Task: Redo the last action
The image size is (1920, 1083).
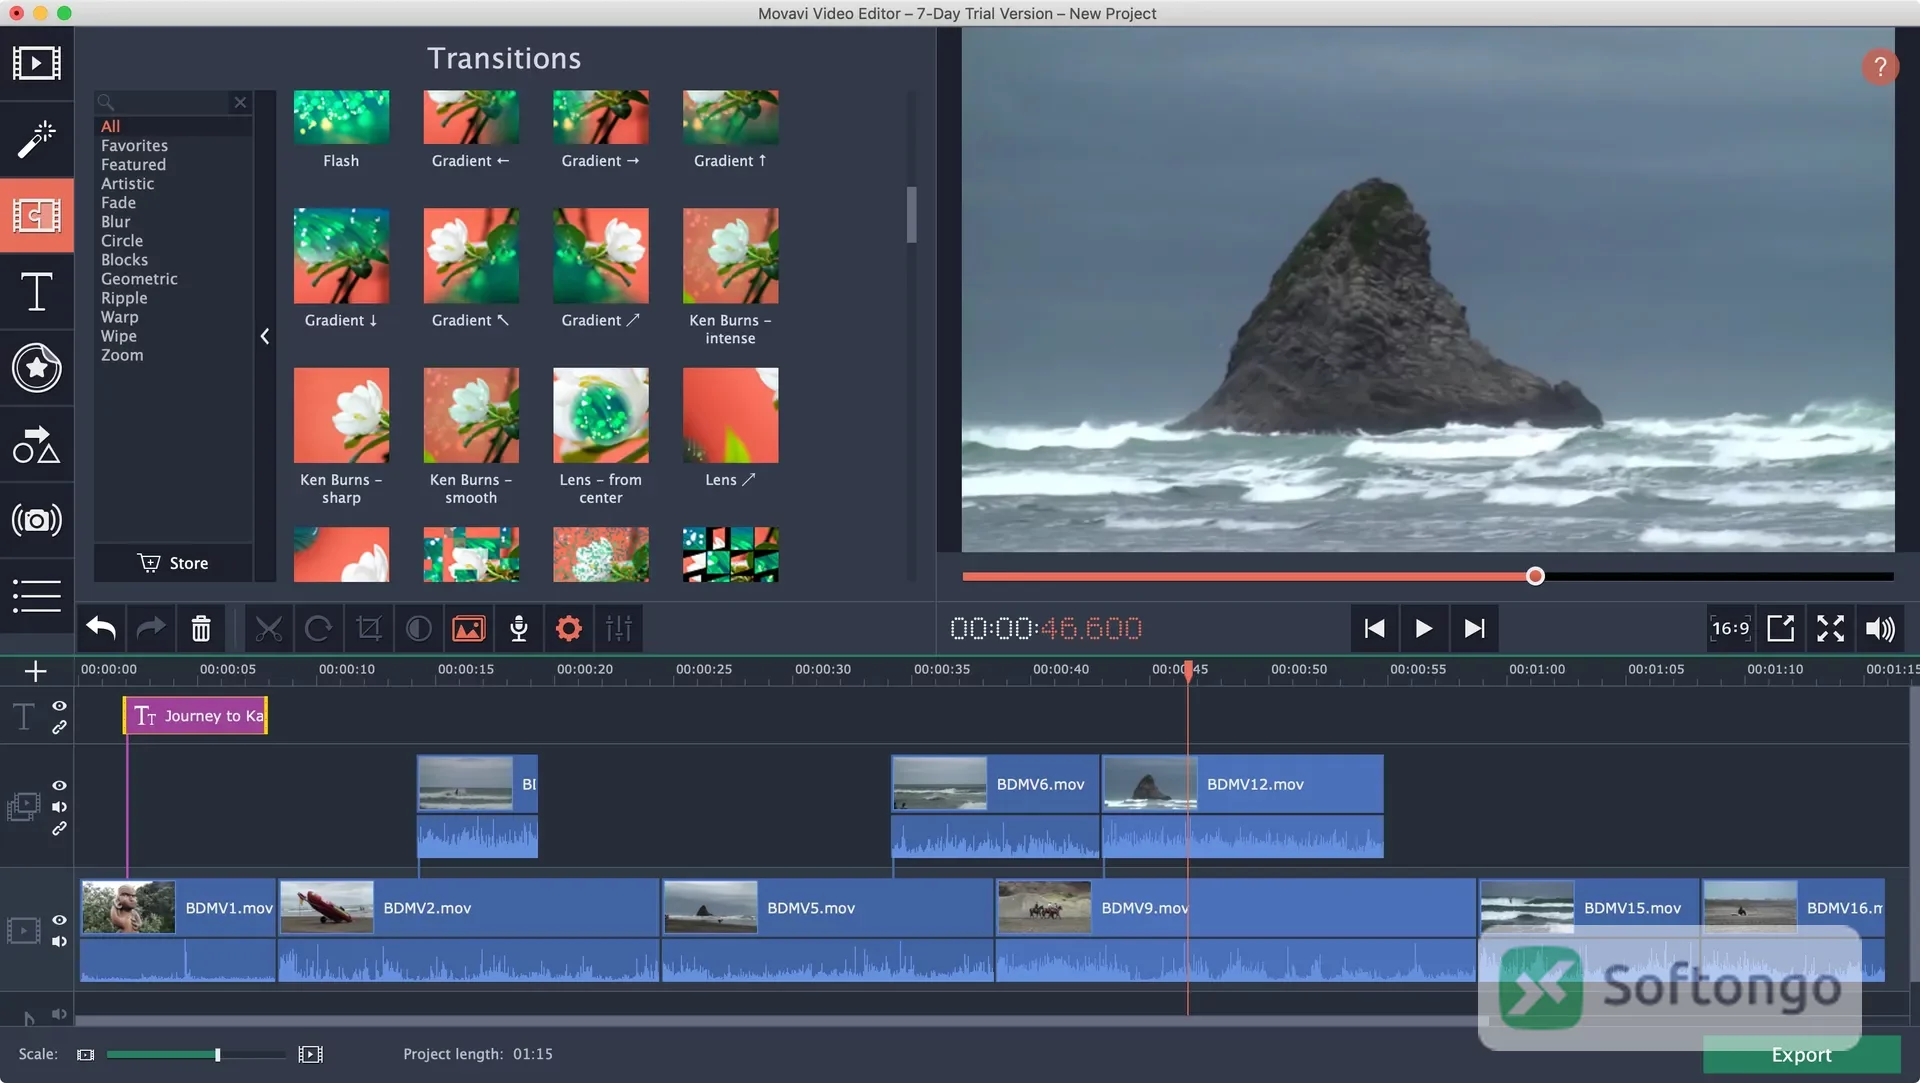Action: [x=151, y=628]
